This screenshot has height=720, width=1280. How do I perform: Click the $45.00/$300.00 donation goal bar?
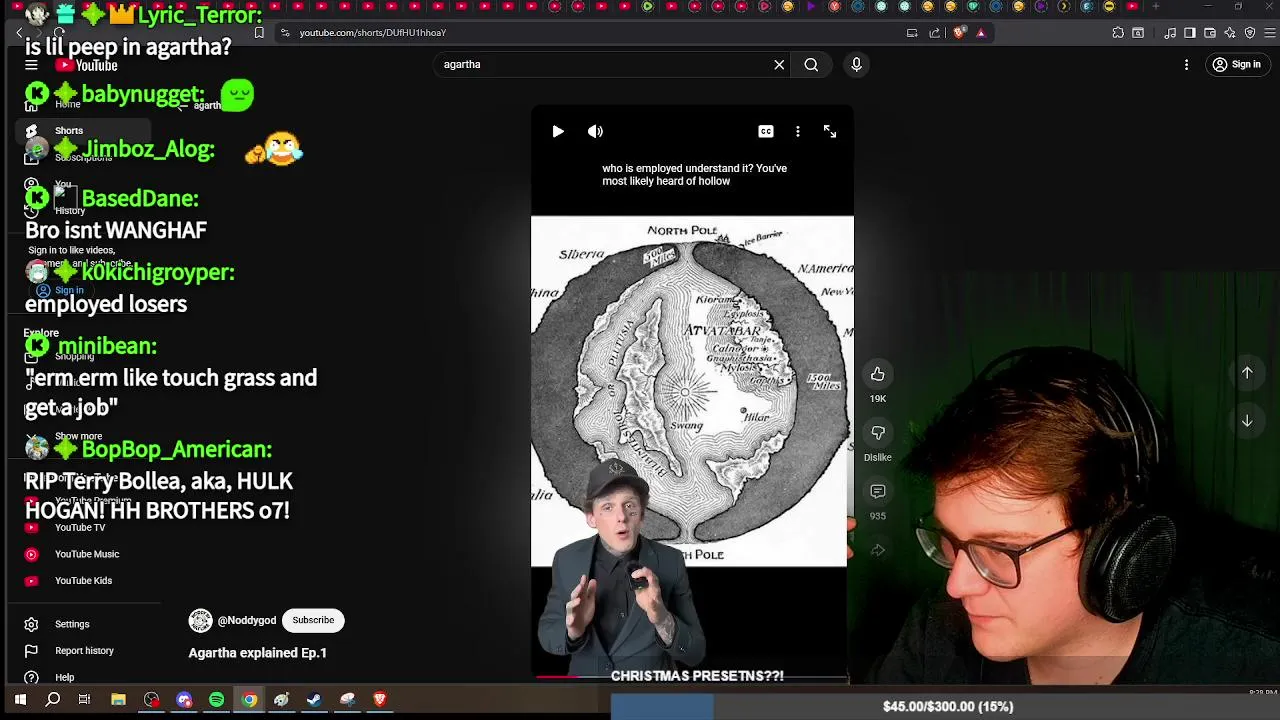pyautogui.click(x=948, y=707)
